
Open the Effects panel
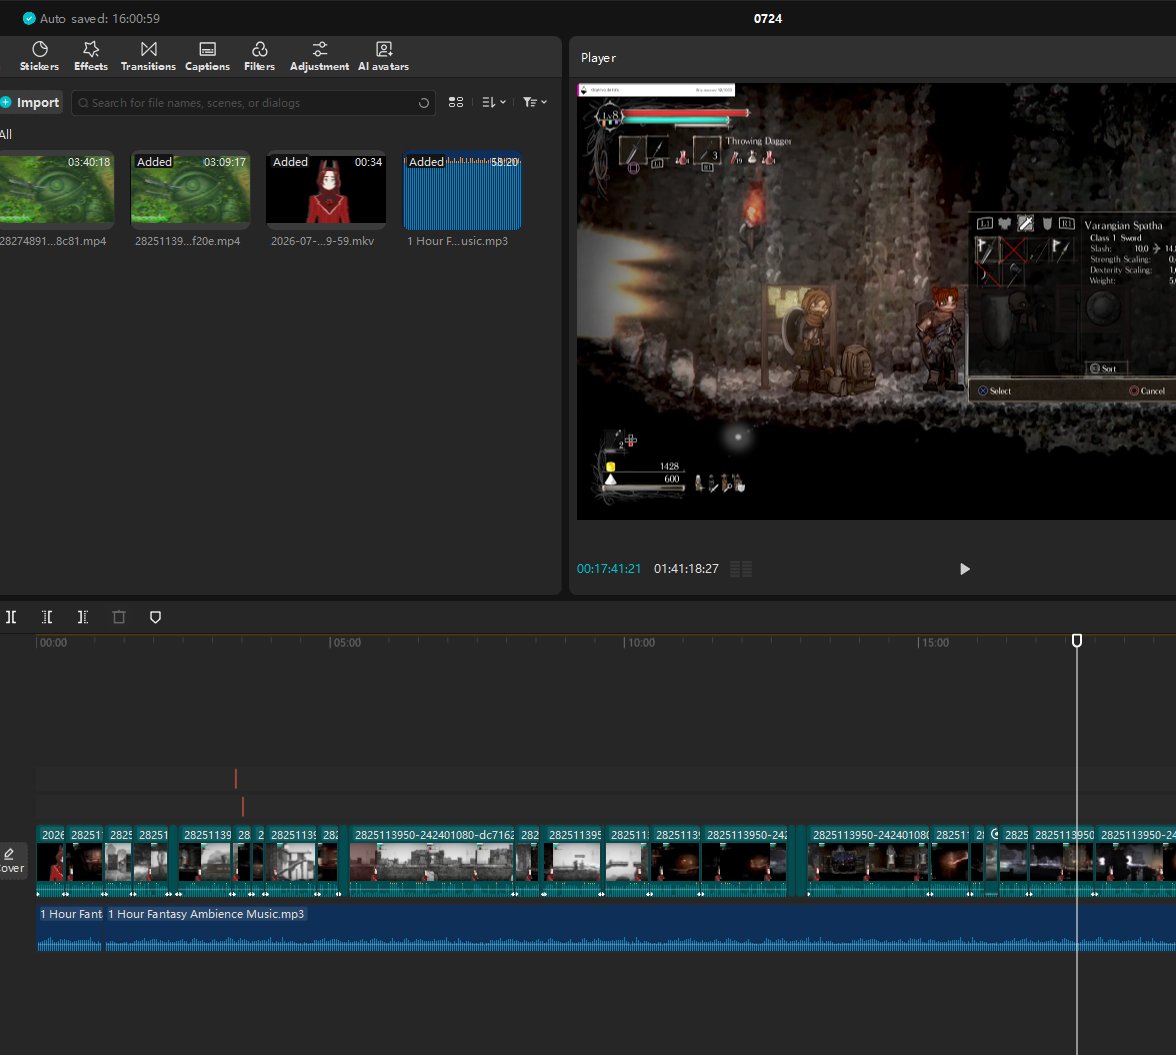(x=91, y=57)
